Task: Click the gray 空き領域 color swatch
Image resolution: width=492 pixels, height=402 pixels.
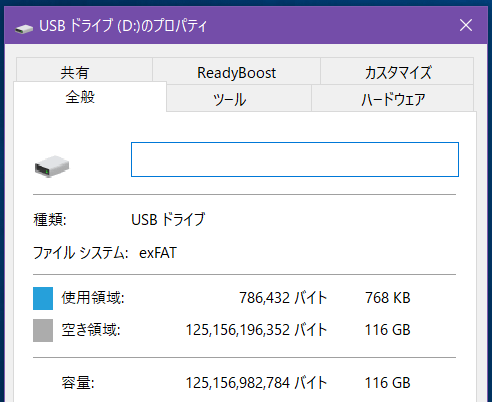Action: pyautogui.click(x=43, y=330)
